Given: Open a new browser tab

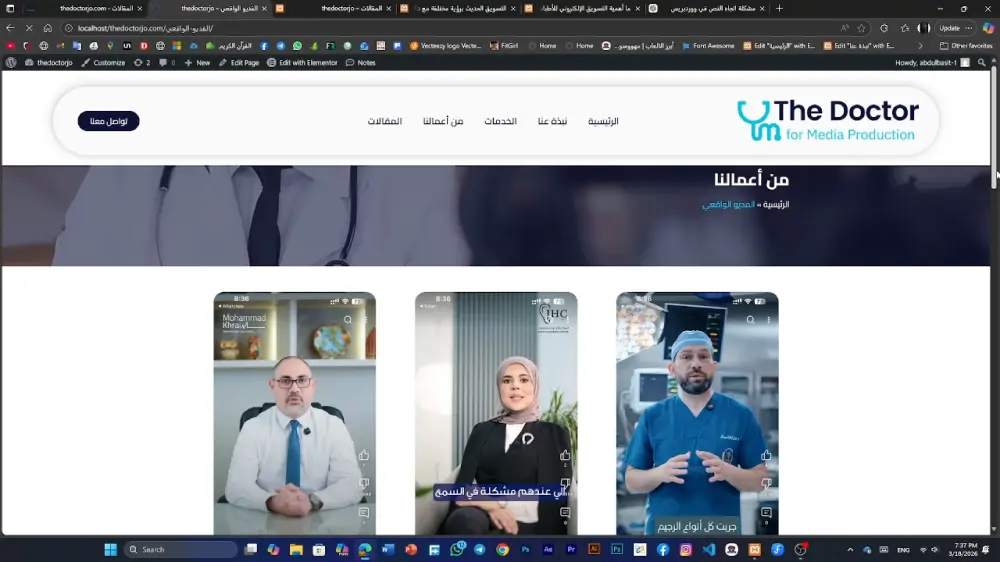Looking at the screenshot, I should pyautogui.click(x=779, y=8).
